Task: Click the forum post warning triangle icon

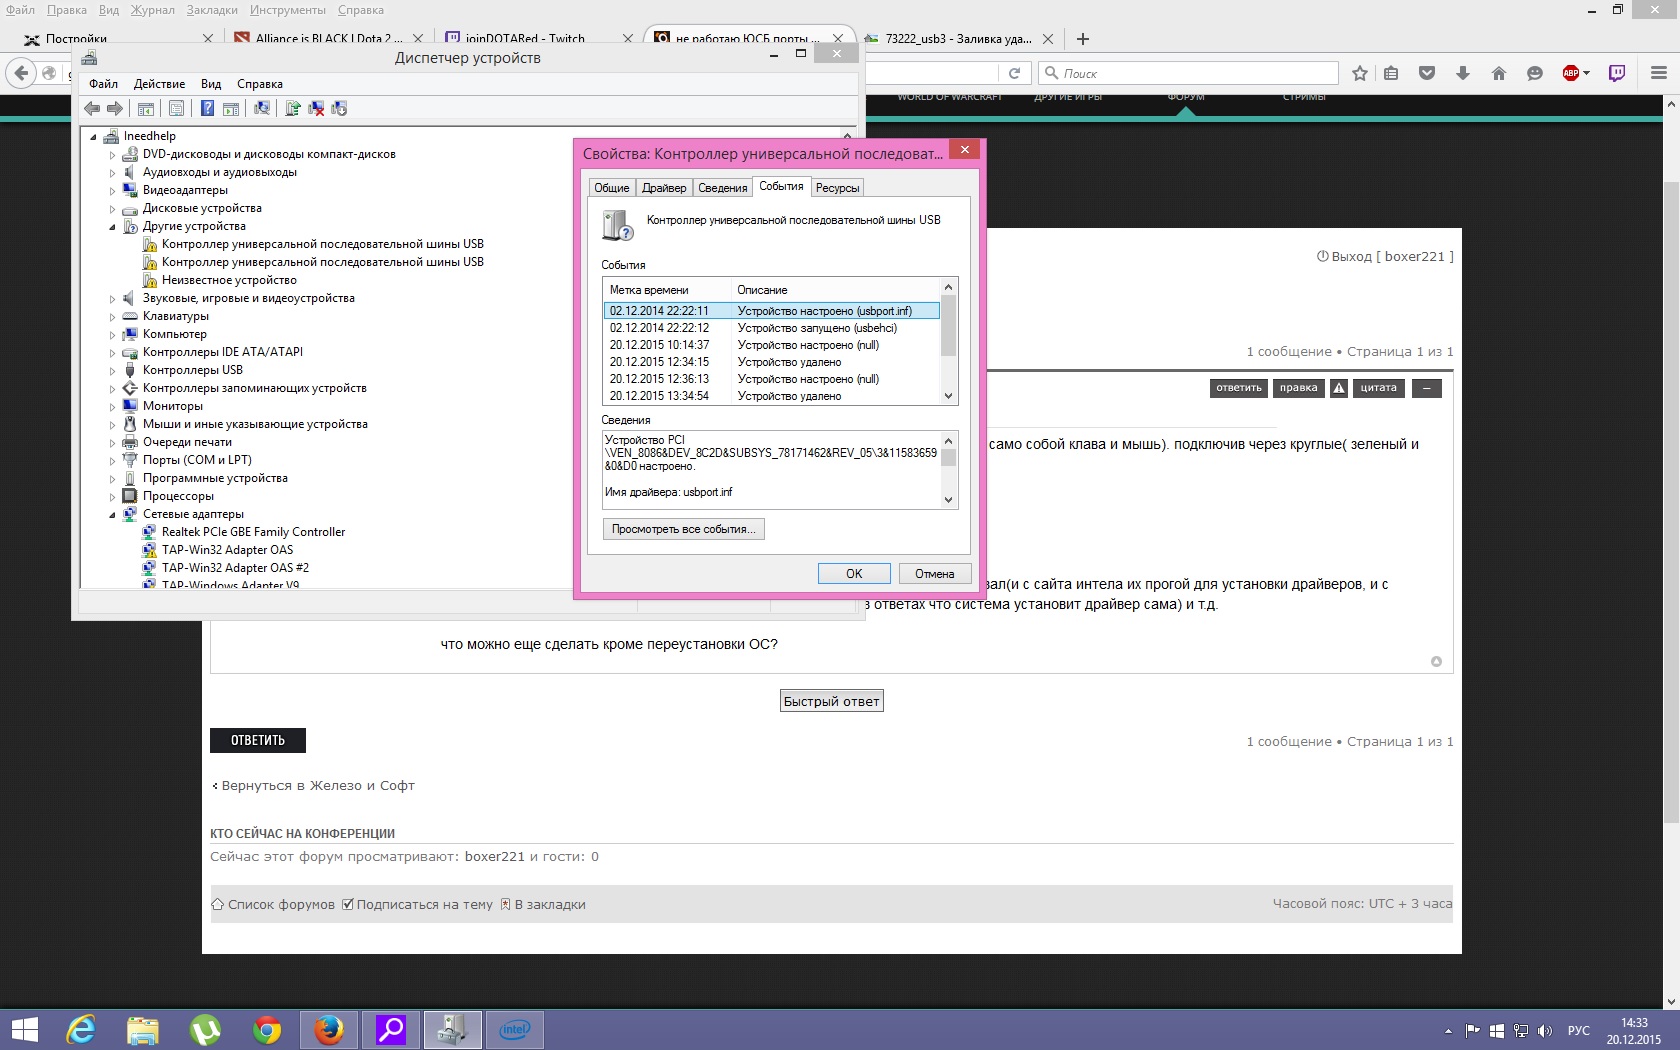Action: (1339, 388)
